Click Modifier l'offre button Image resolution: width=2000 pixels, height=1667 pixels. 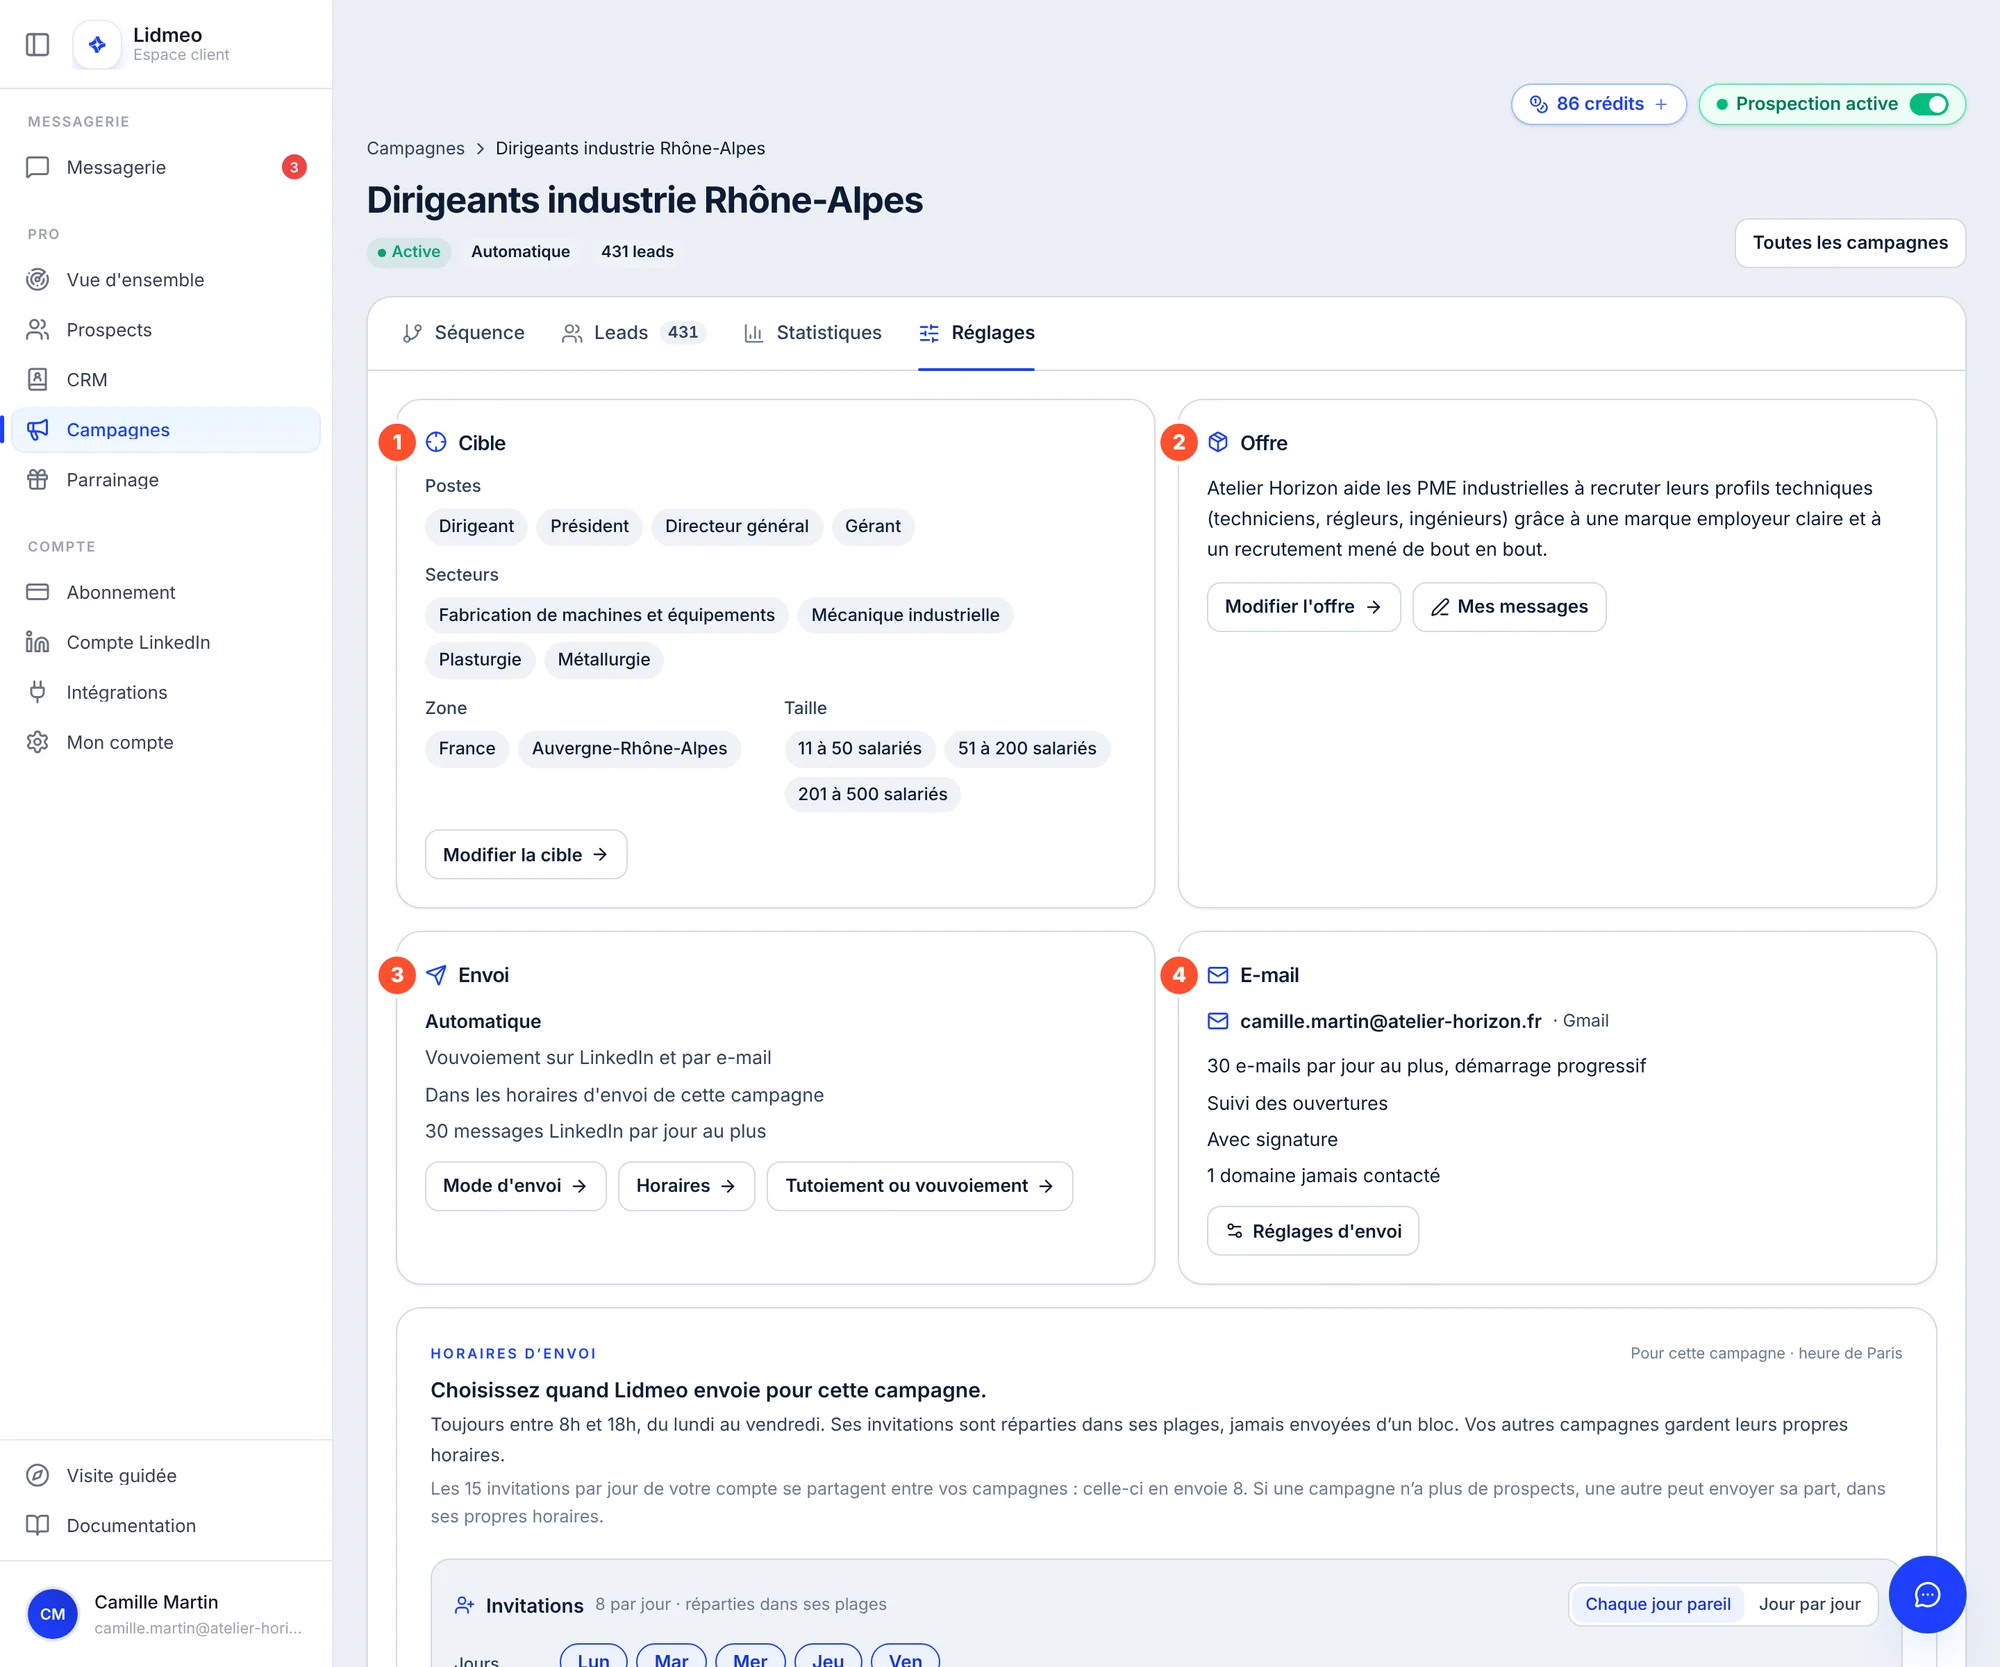[x=1303, y=607]
